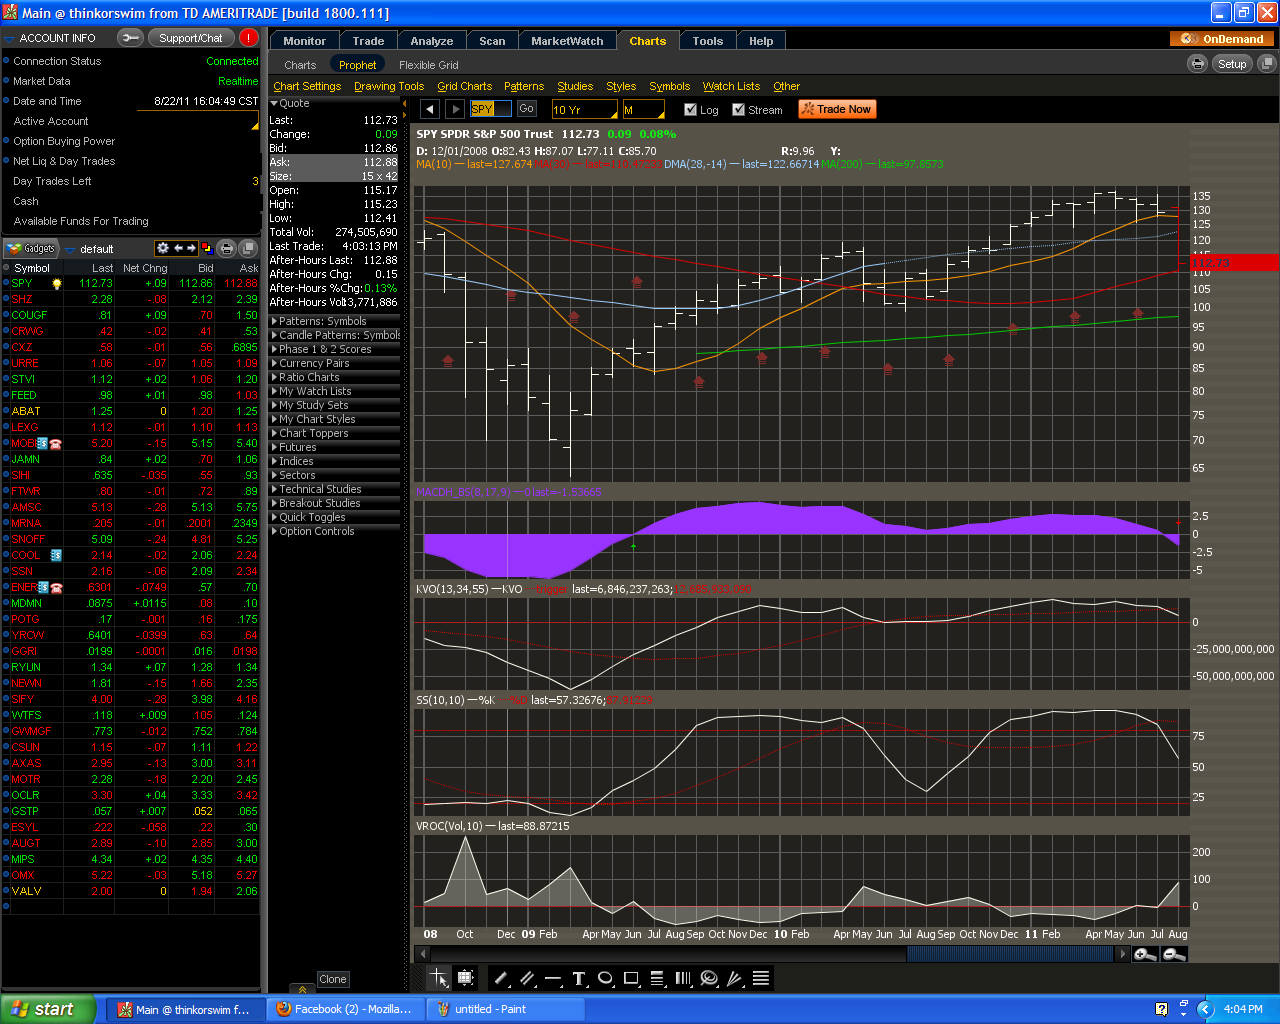The image size is (1280, 1024).
Task: Click the chart horizontal scrollbar thumb
Action: click(x=1011, y=954)
